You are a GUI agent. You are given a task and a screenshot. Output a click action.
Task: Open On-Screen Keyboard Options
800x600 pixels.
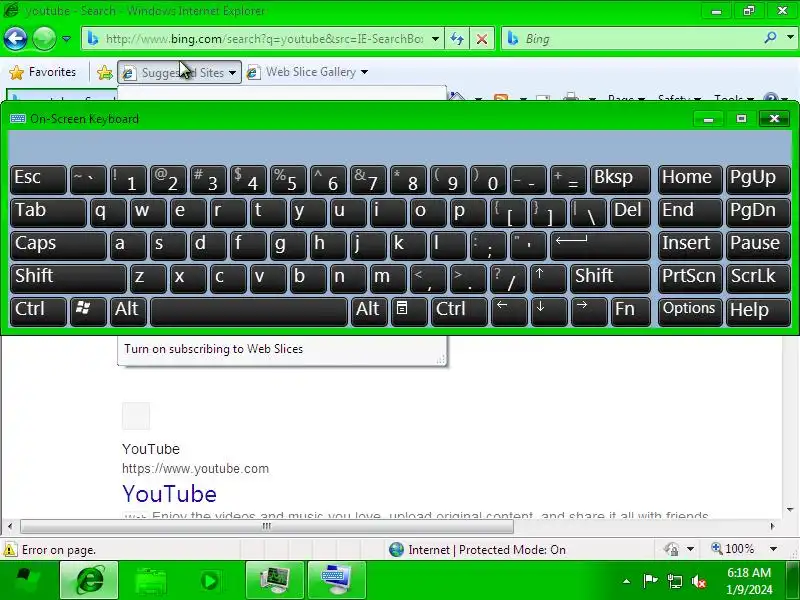[690, 312]
